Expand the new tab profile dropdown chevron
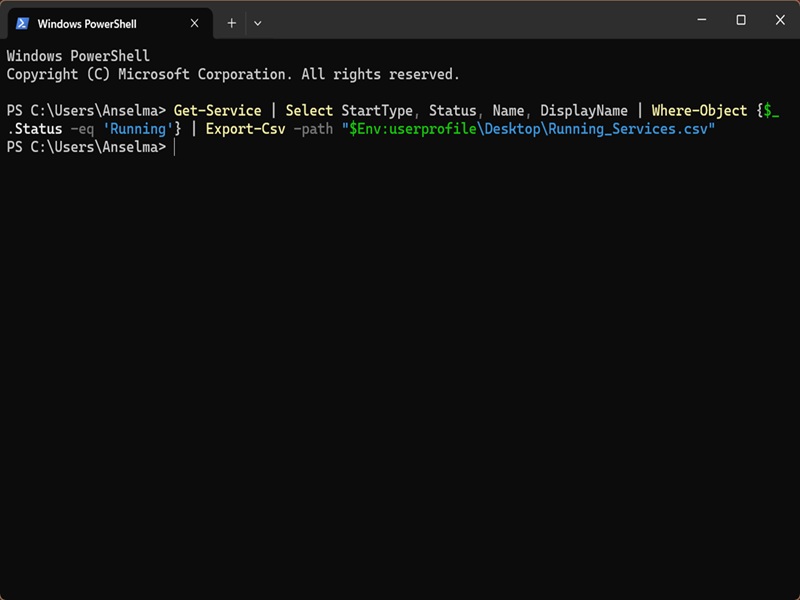This screenshot has width=800, height=600. 258,23
